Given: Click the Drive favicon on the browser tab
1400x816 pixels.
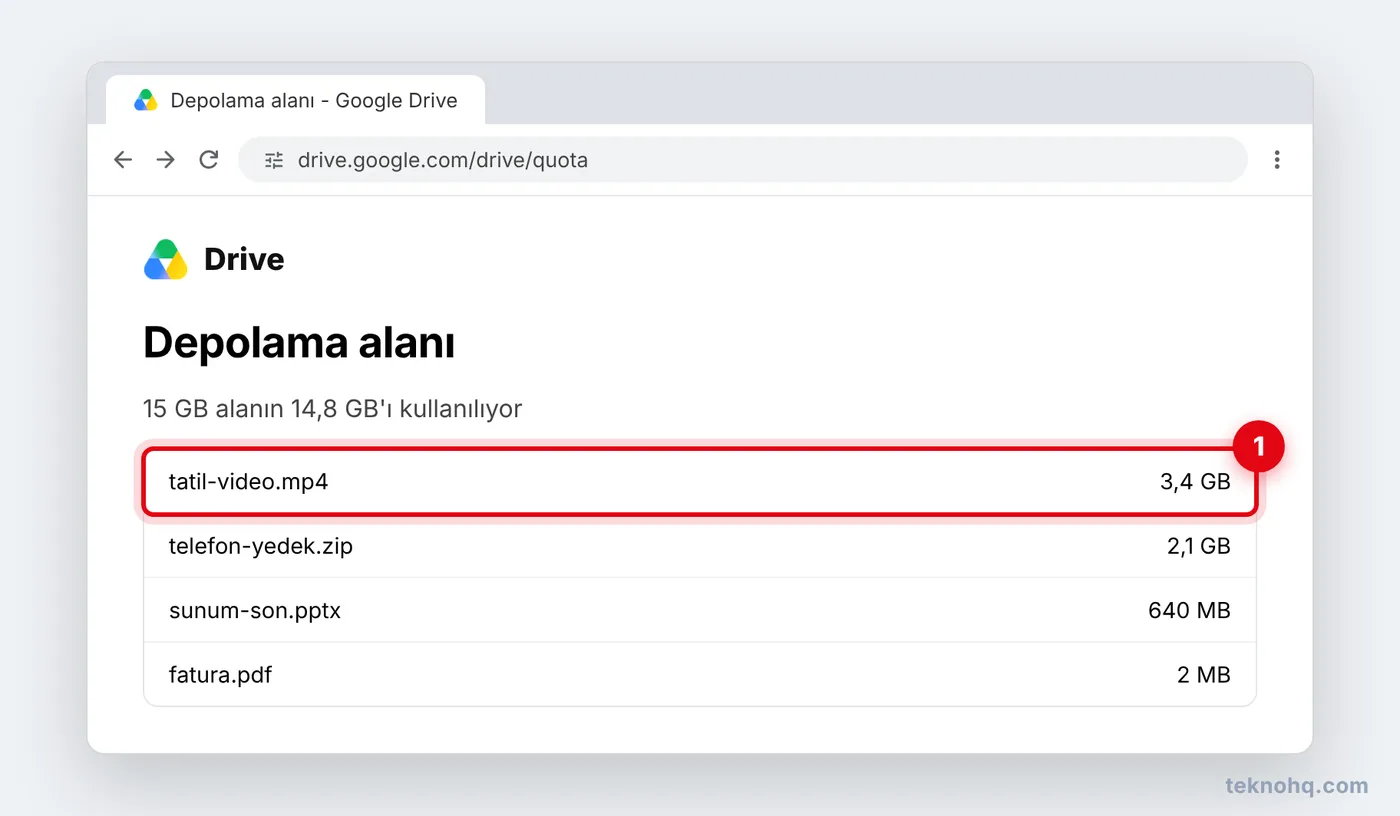Looking at the screenshot, I should (146, 100).
